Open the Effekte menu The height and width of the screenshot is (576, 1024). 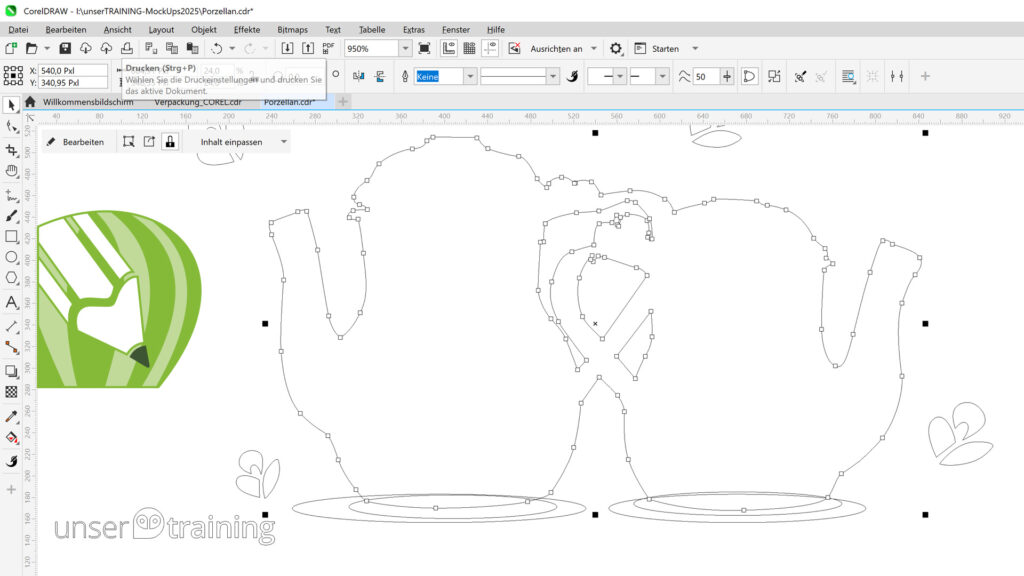247,29
